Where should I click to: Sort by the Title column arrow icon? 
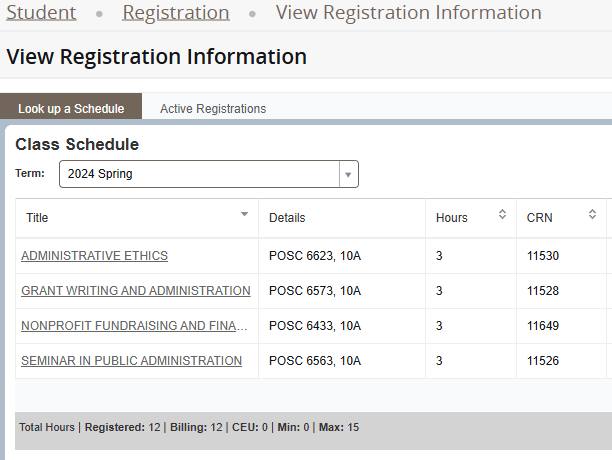(244, 214)
